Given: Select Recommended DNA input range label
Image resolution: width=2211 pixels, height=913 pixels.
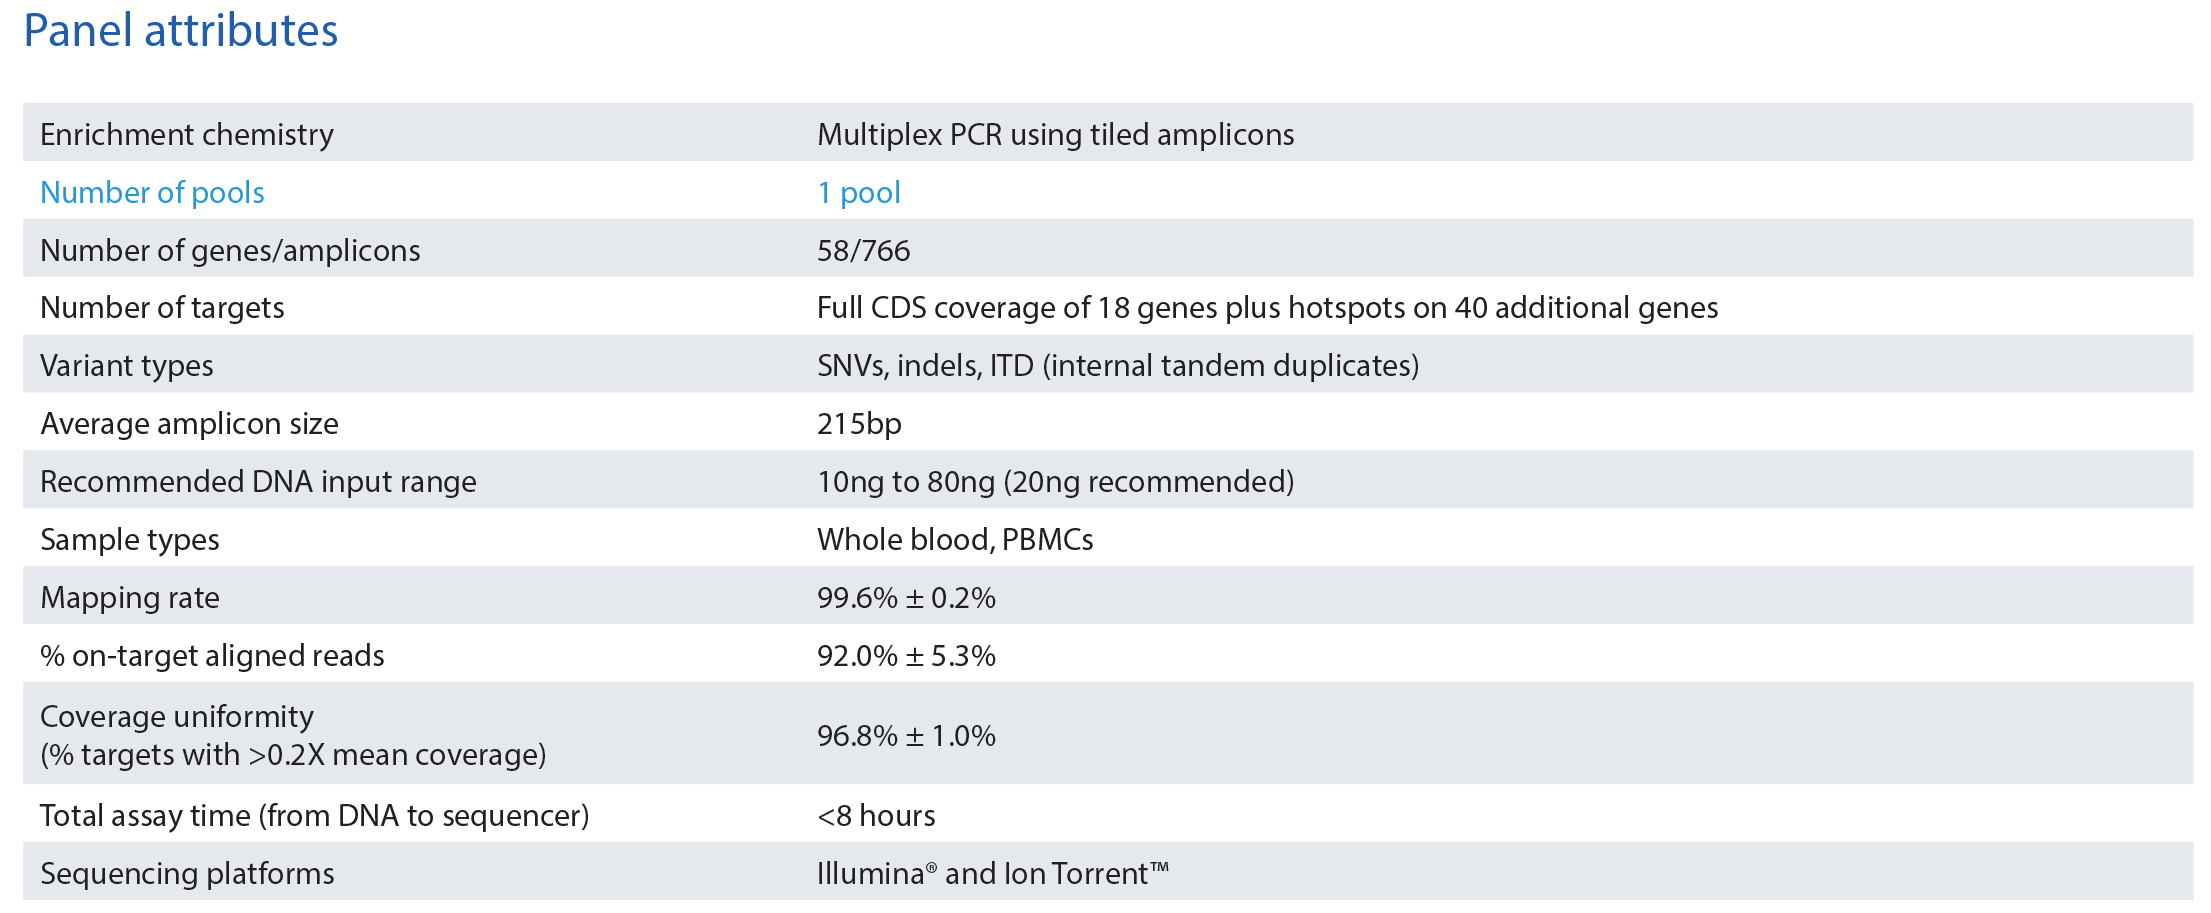Looking at the screenshot, I should point(258,482).
